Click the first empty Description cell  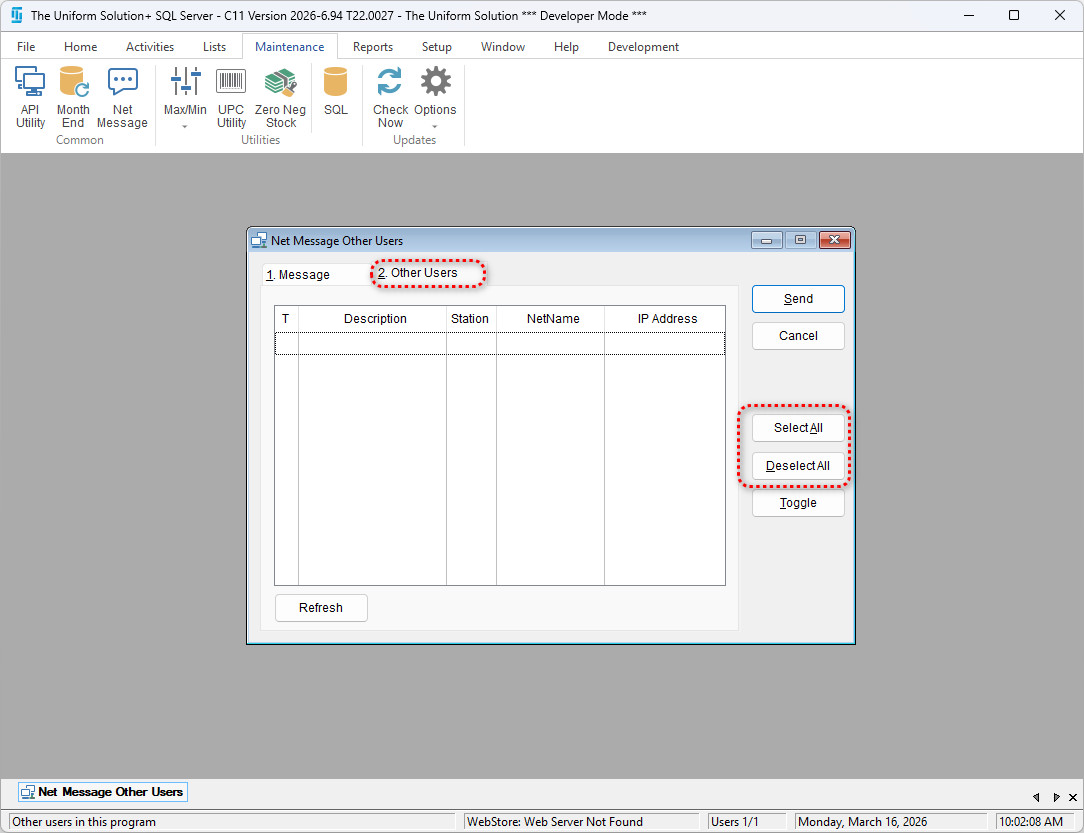click(372, 344)
